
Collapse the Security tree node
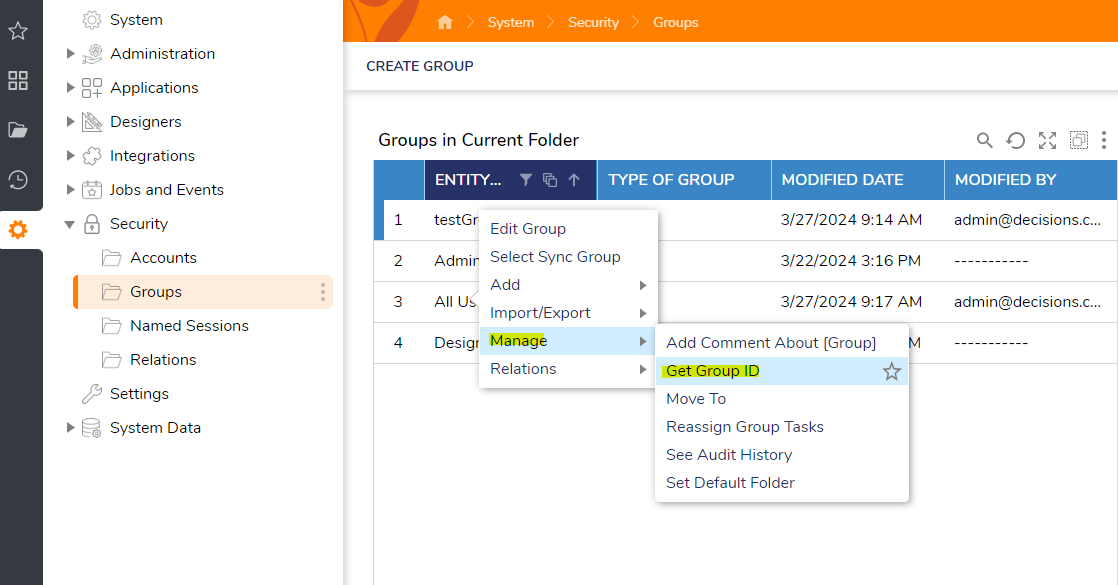point(69,224)
